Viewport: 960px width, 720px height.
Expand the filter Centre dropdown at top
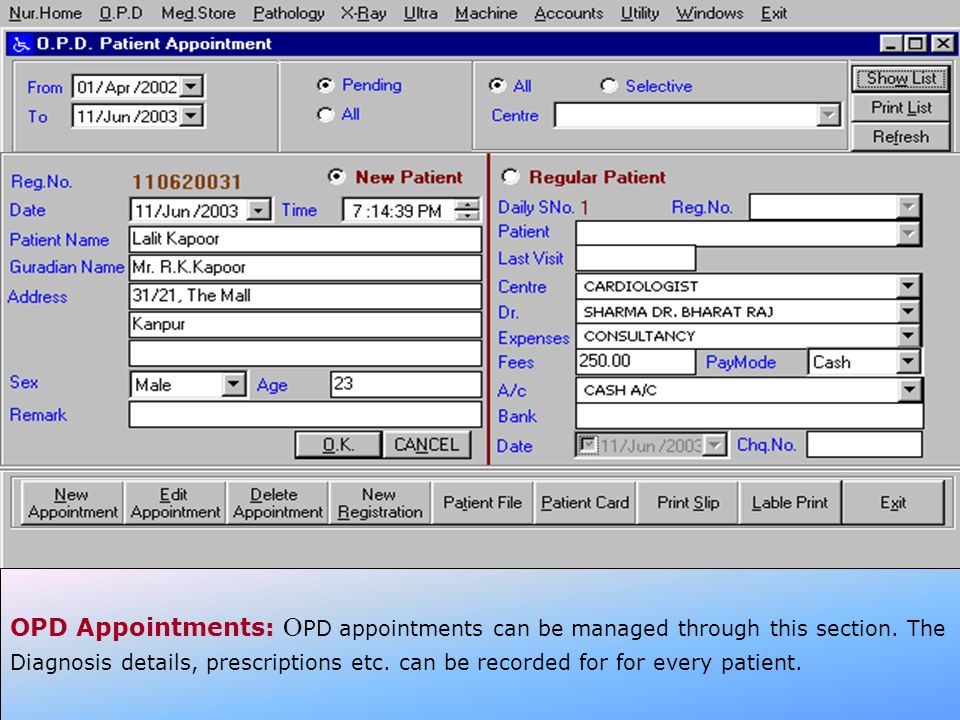point(828,115)
